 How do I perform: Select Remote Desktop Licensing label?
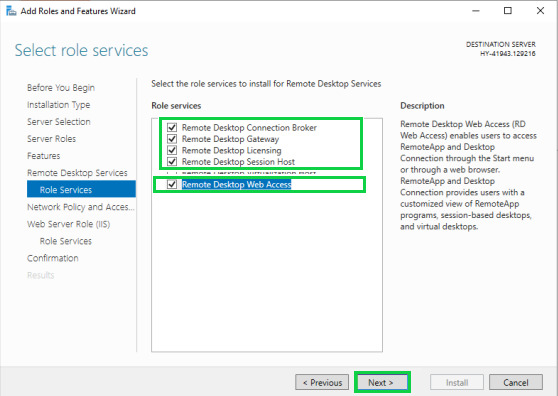(x=232, y=150)
